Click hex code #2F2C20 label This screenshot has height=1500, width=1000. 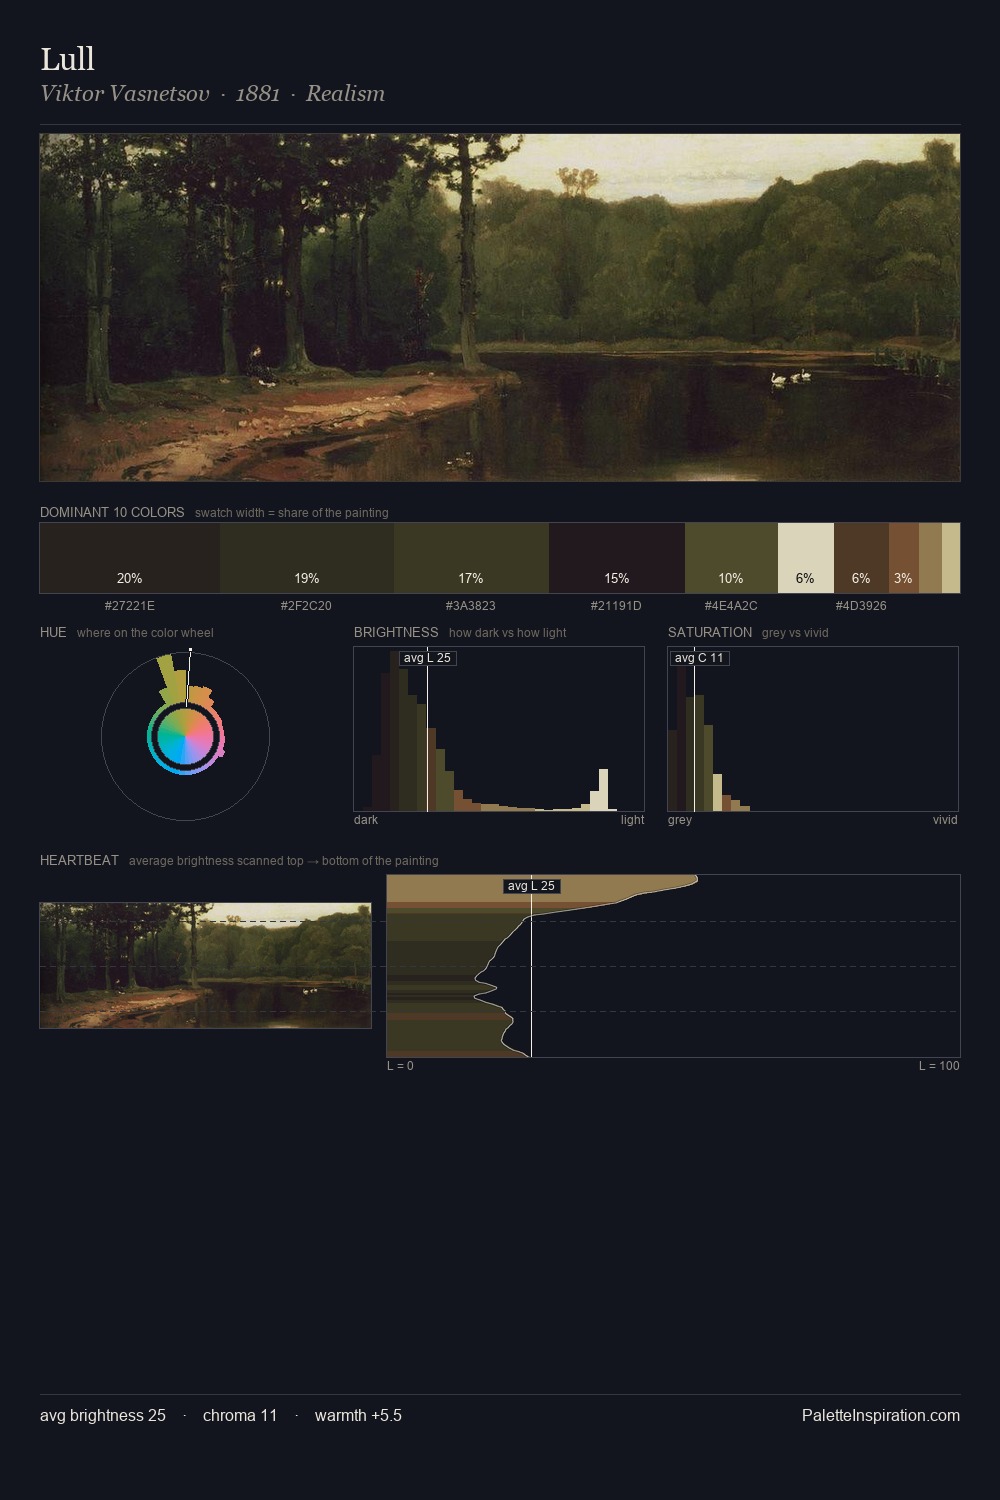pos(306,606)
